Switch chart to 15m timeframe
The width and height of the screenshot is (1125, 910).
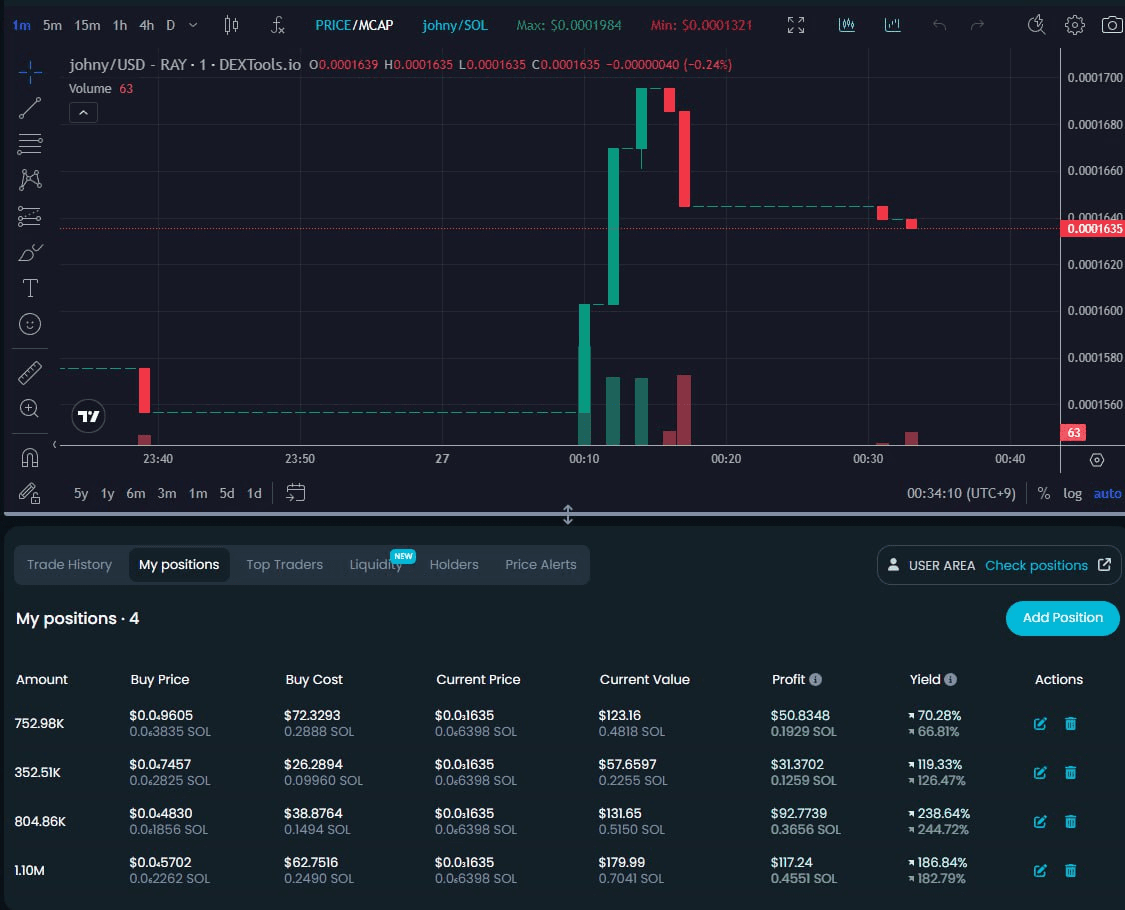coord(88,25)
